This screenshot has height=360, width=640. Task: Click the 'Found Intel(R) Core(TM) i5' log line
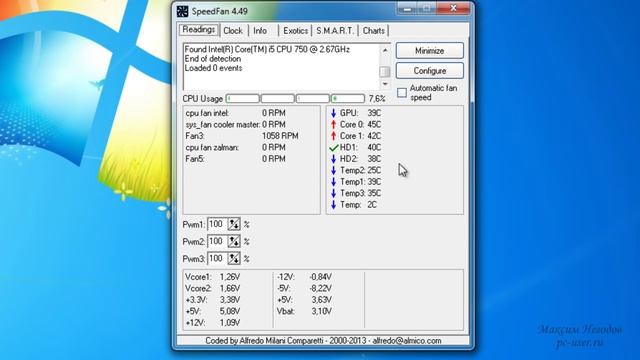pos(267,49)
